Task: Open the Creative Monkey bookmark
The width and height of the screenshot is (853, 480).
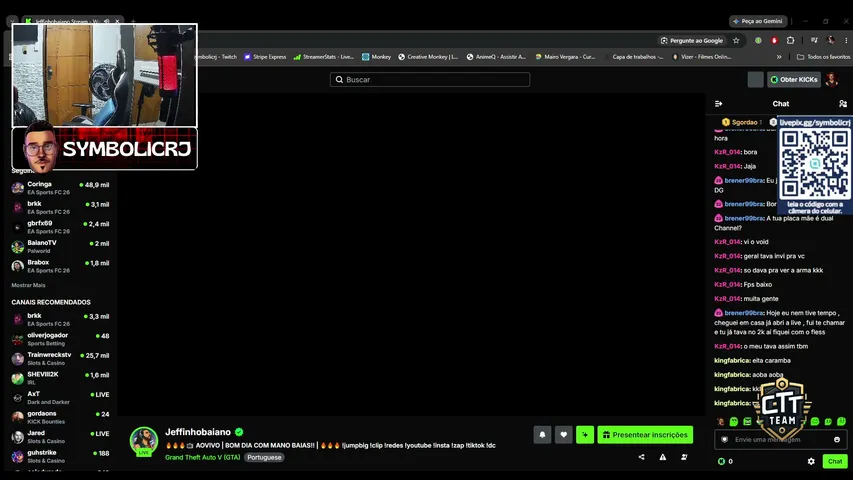Action: pyautogui.click(x=428, y=57)
